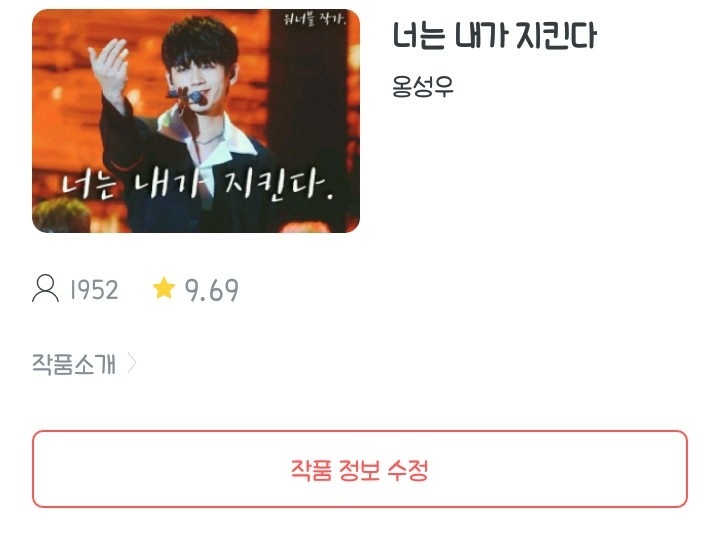
Task: Click the 작품 정보 수정 button
Action: 360,469
